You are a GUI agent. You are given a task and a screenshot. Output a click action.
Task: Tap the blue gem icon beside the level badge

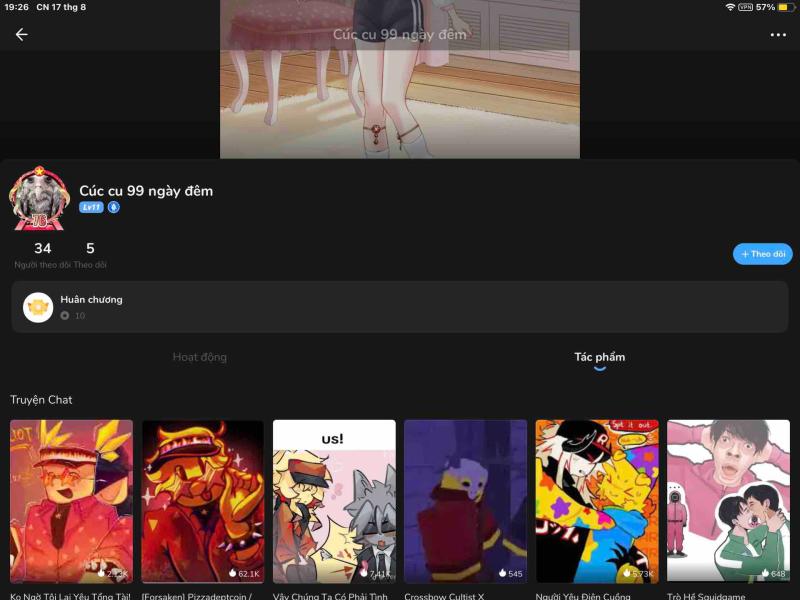[112, 208]
